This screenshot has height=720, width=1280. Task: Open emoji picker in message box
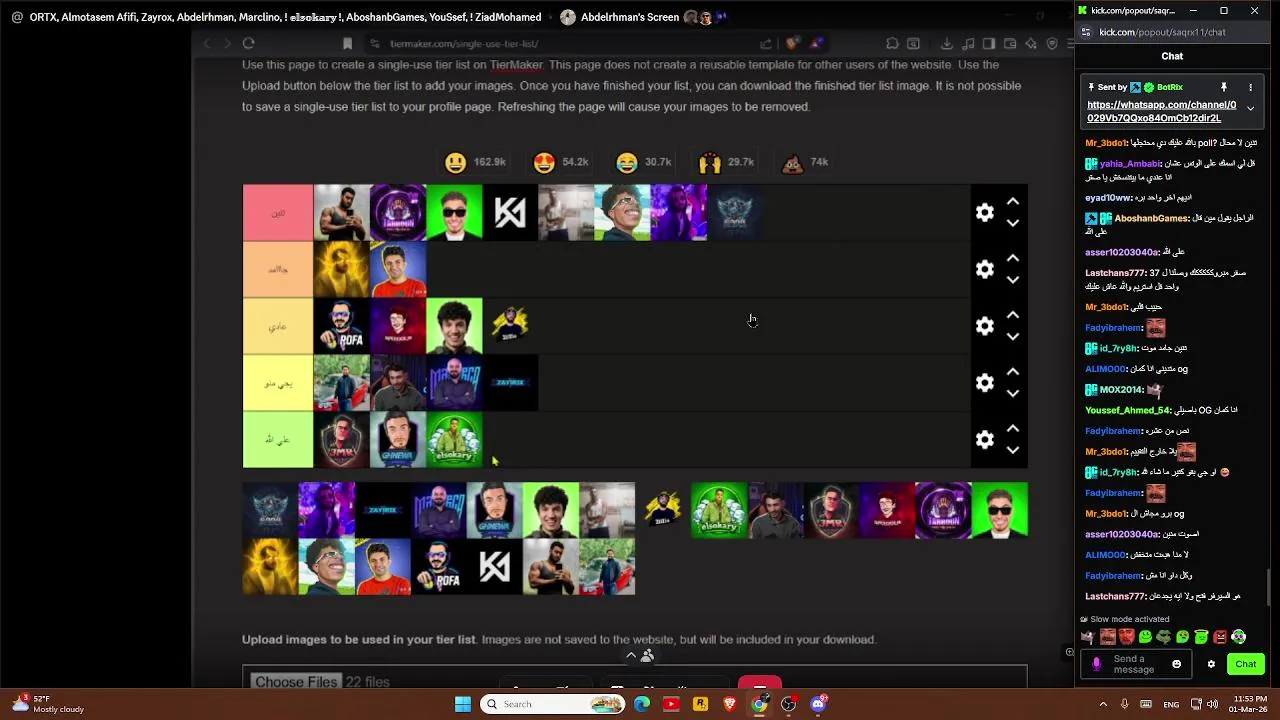[x=1176, y=664]
